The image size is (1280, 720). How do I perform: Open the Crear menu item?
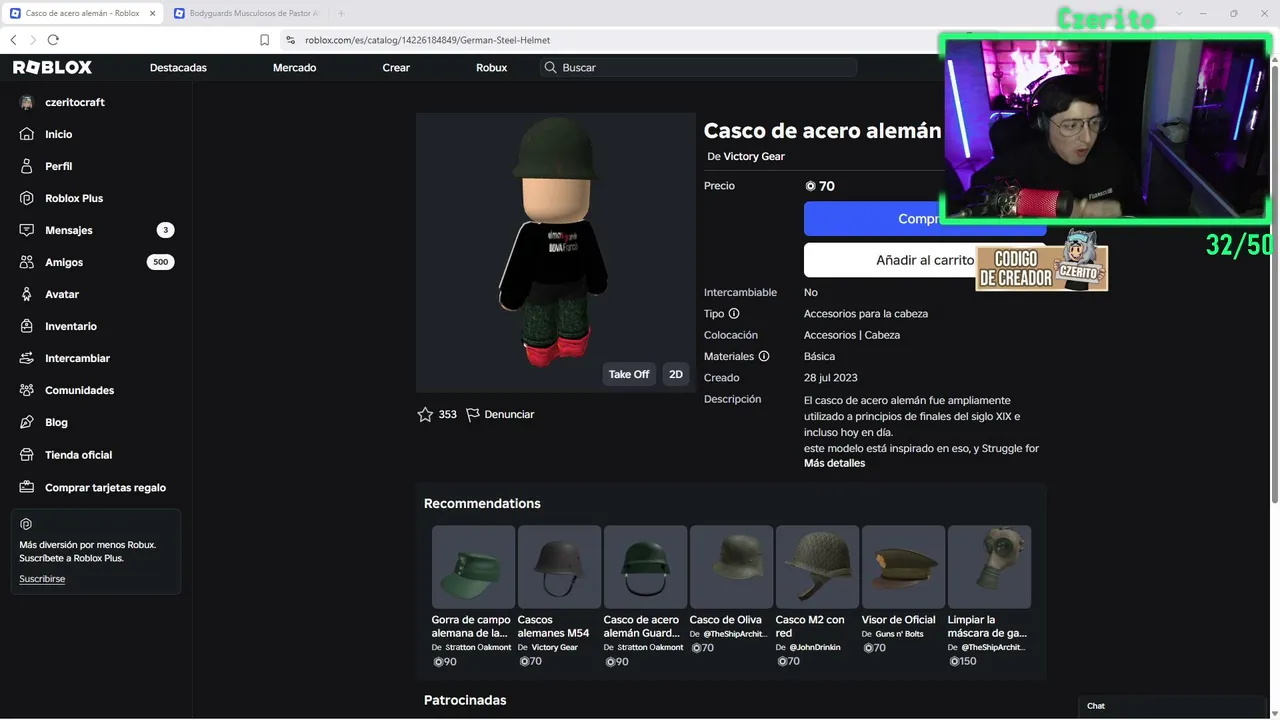[396, 67]
